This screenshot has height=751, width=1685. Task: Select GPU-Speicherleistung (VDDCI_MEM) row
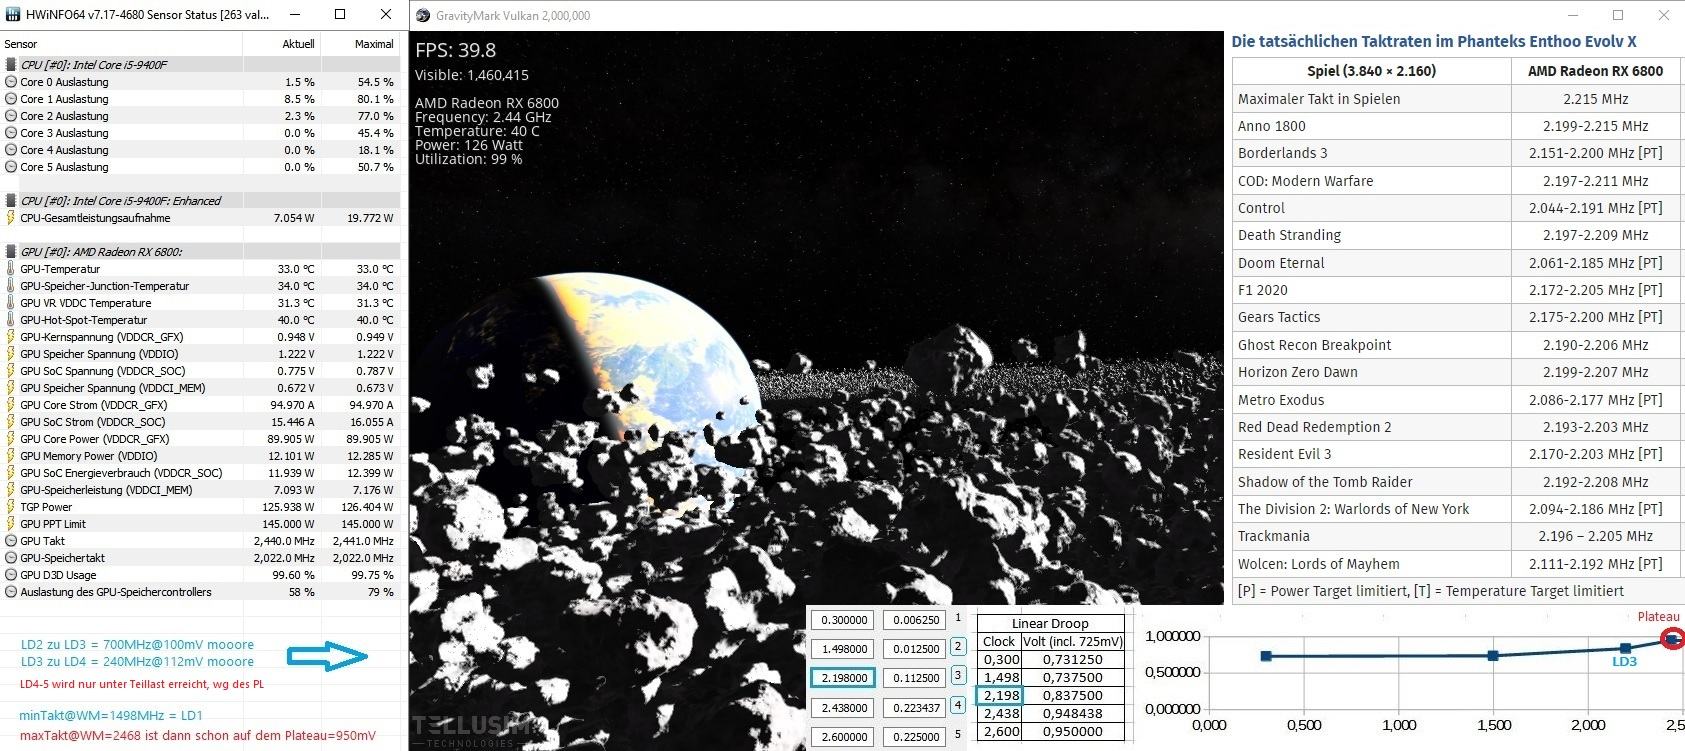click(200, 489)
